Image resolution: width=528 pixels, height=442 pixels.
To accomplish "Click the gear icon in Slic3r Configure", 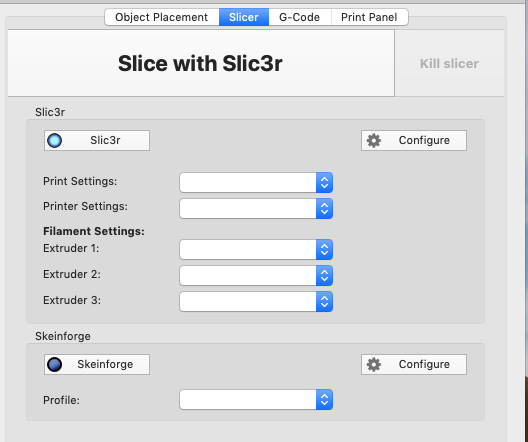I will (x=374, y=140).
